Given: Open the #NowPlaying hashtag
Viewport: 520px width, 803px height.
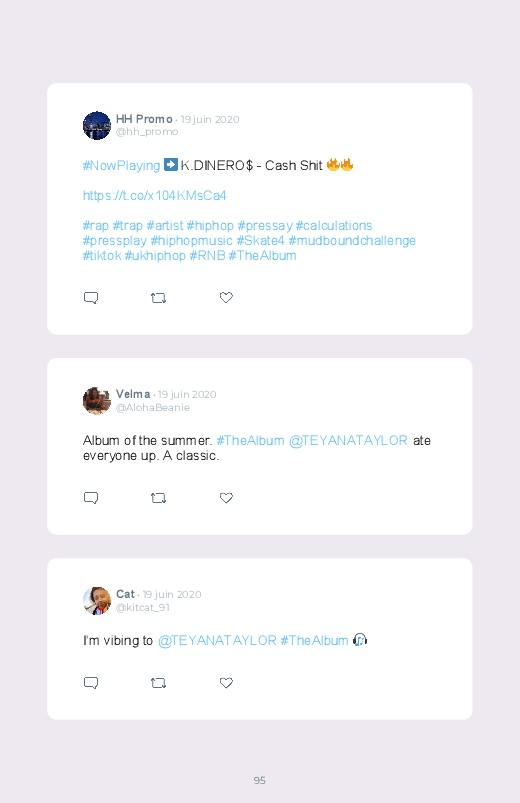Looking at the screenshot, I should (x=121, y=165).
